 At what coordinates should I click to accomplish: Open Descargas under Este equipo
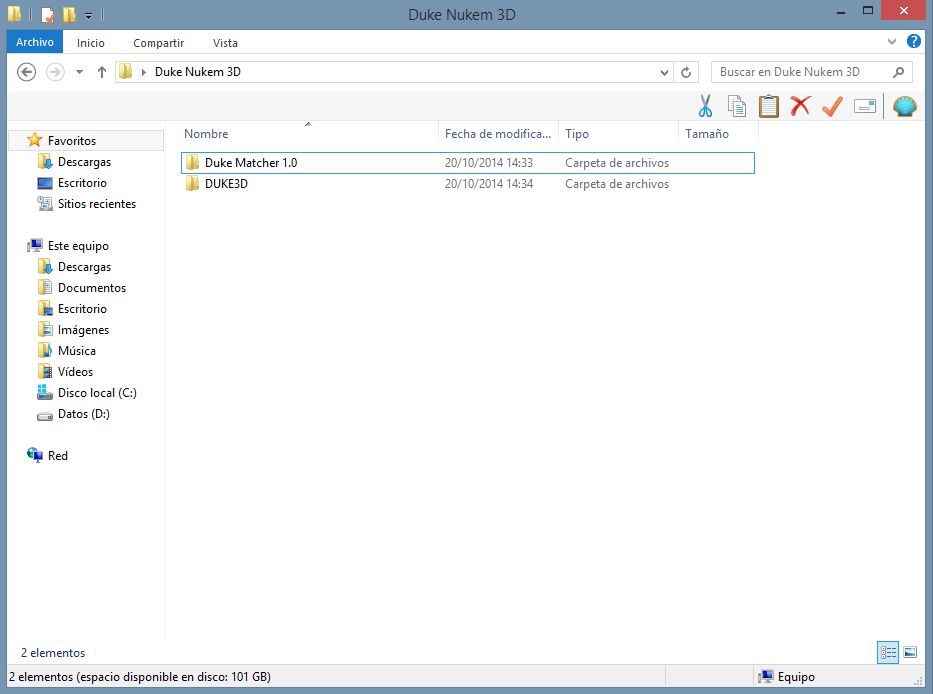pyautogui.click(x=84, y=267)
